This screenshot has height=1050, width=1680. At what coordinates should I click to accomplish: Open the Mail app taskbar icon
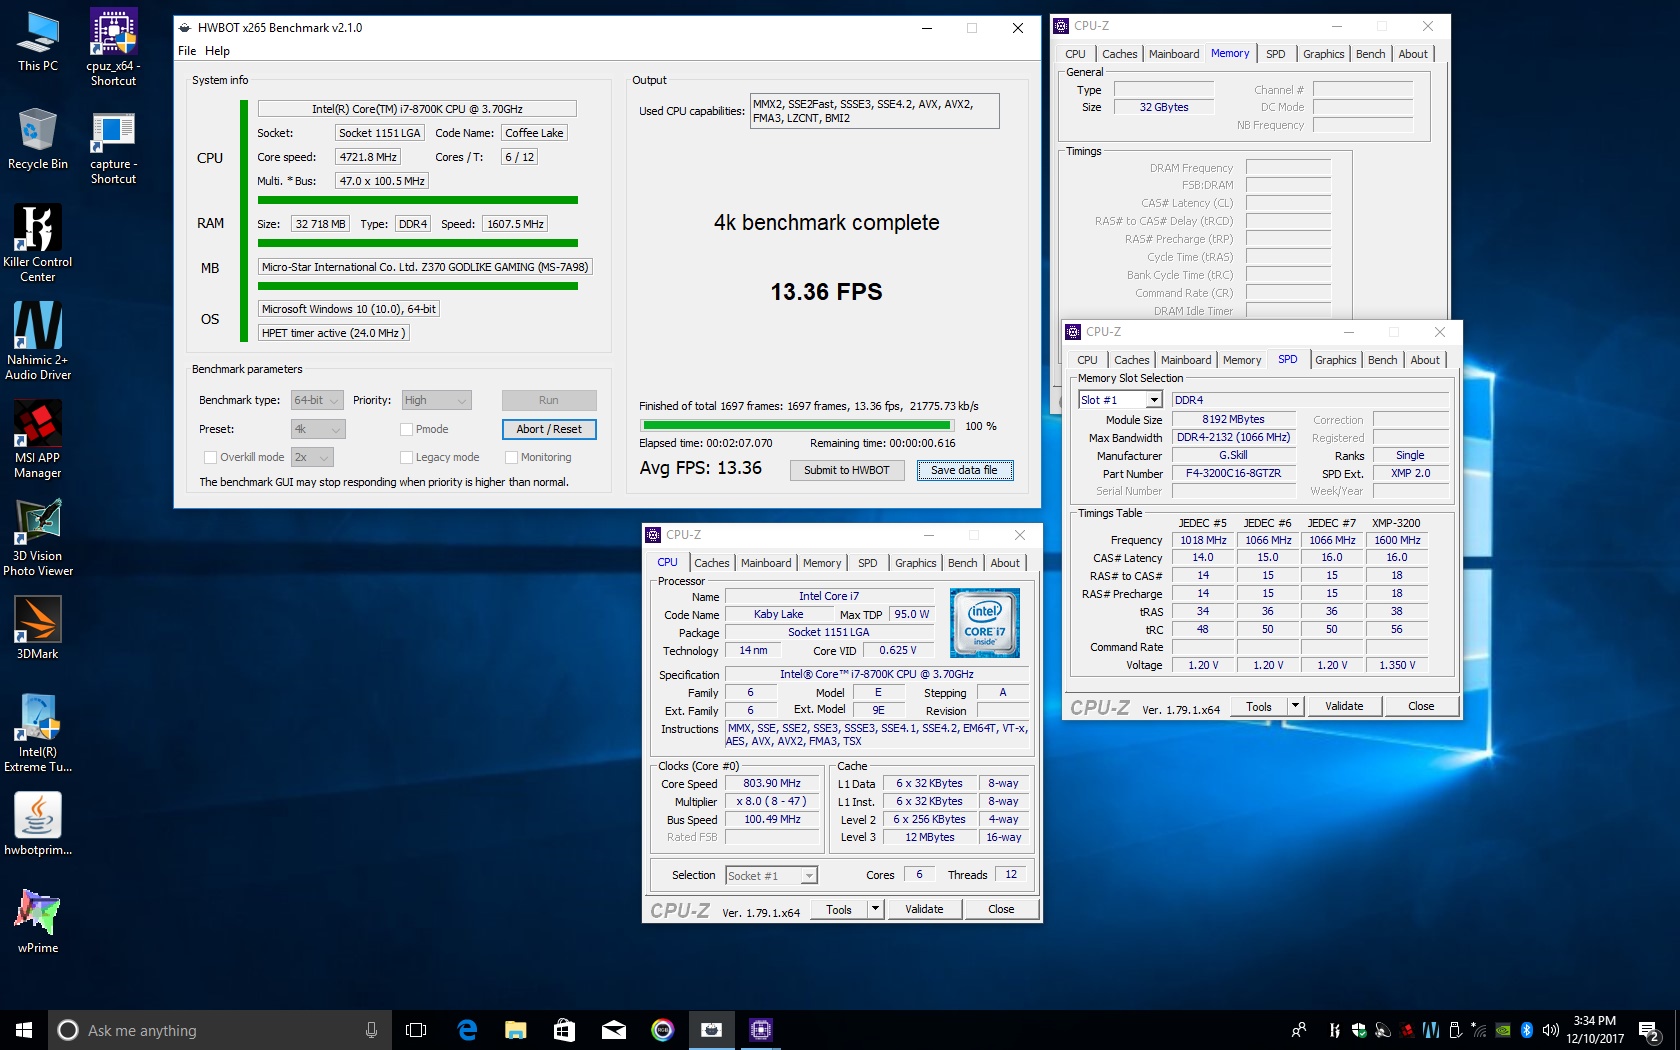click(x=614, y=1030)
